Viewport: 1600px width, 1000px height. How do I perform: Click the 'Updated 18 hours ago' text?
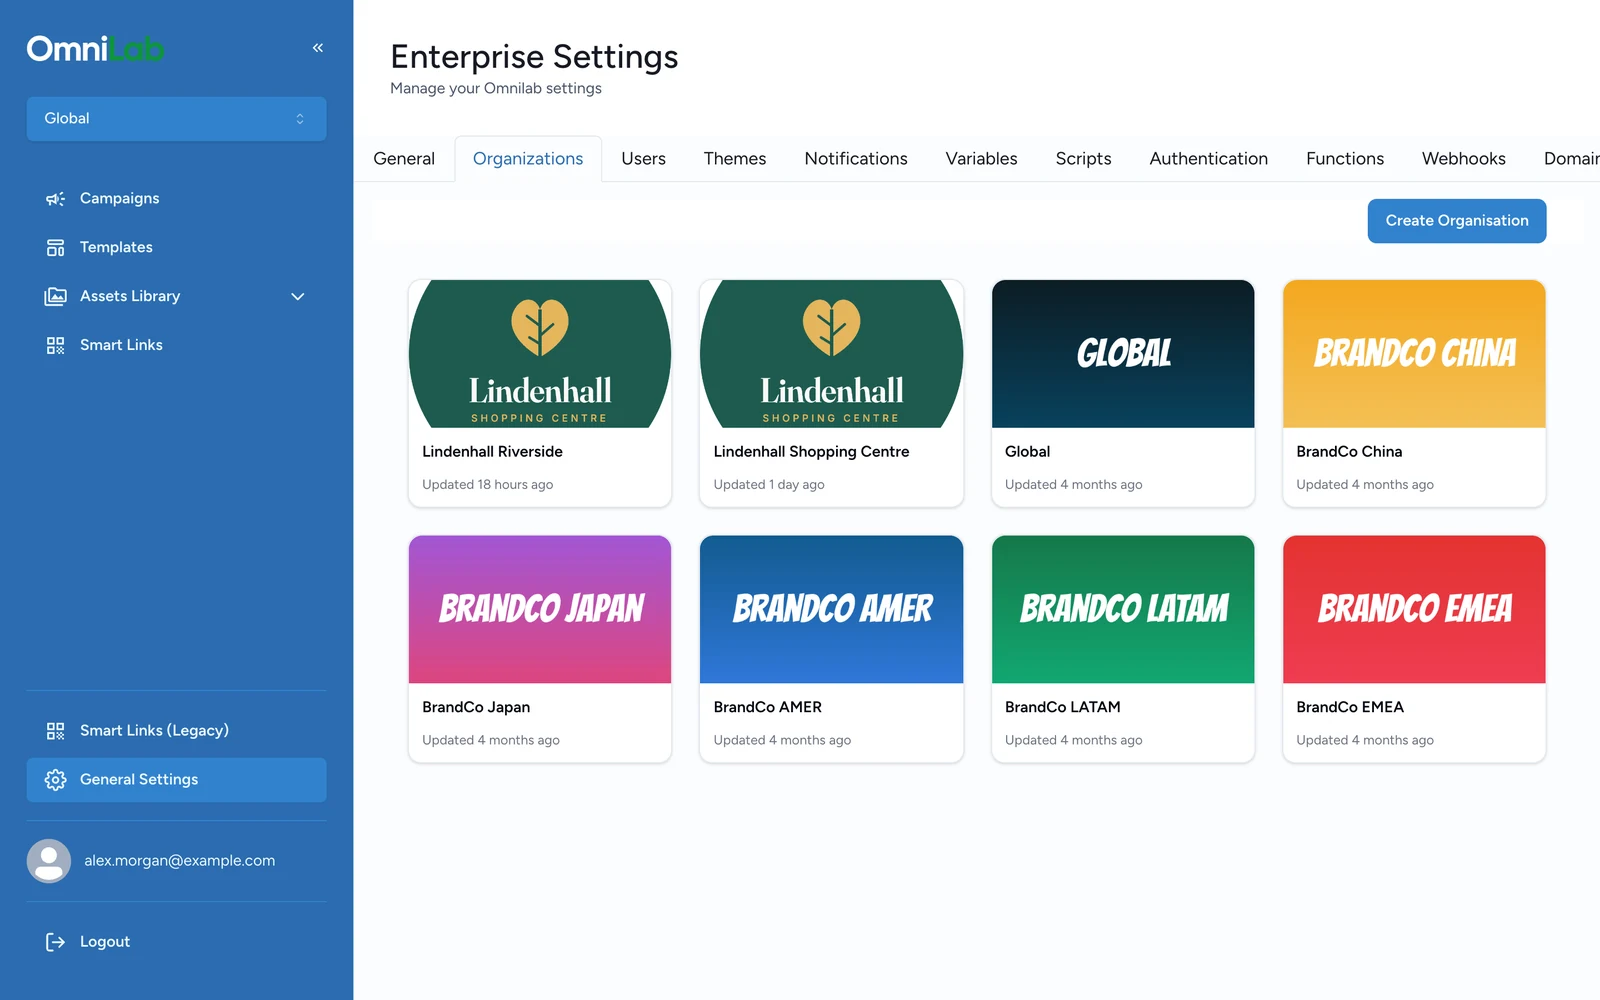pos(488,485)
